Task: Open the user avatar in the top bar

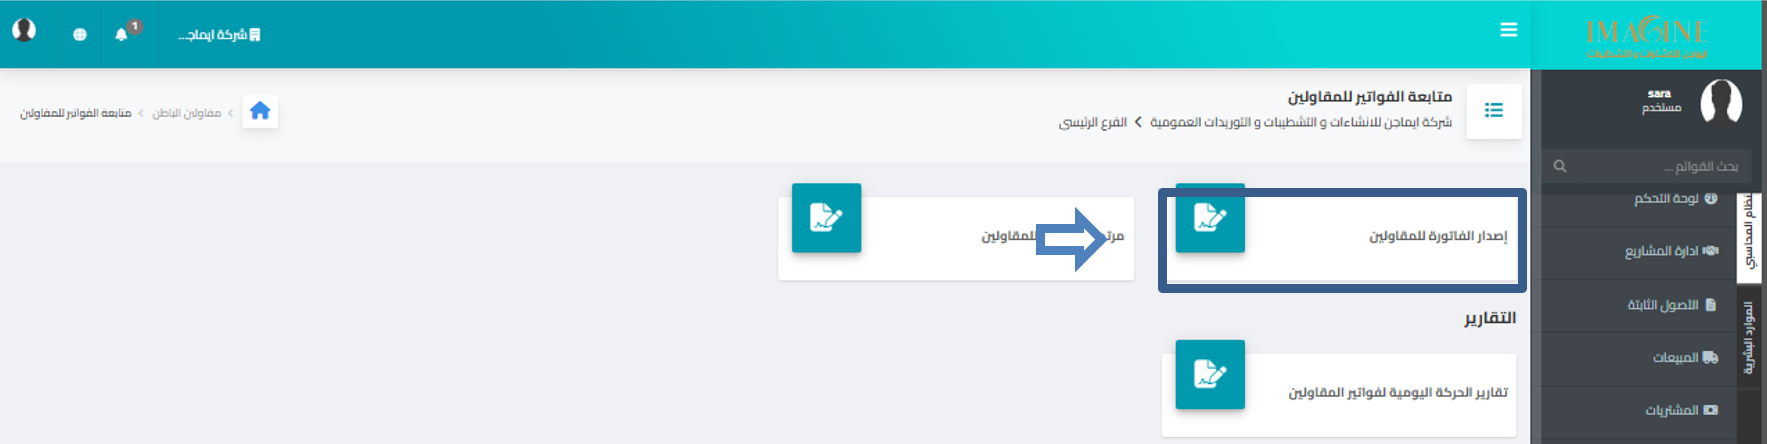Action: tap(24, 30)
